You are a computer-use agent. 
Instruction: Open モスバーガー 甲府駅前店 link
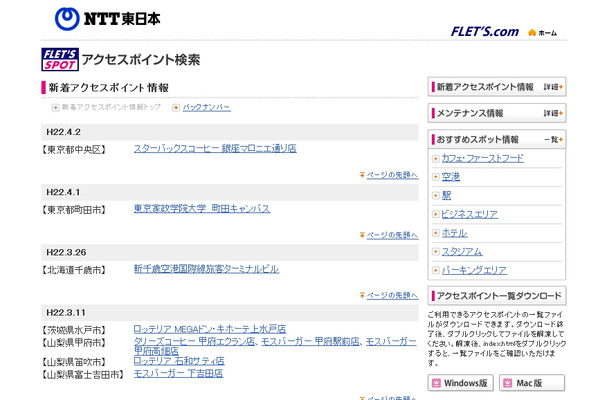click(310, 342)
